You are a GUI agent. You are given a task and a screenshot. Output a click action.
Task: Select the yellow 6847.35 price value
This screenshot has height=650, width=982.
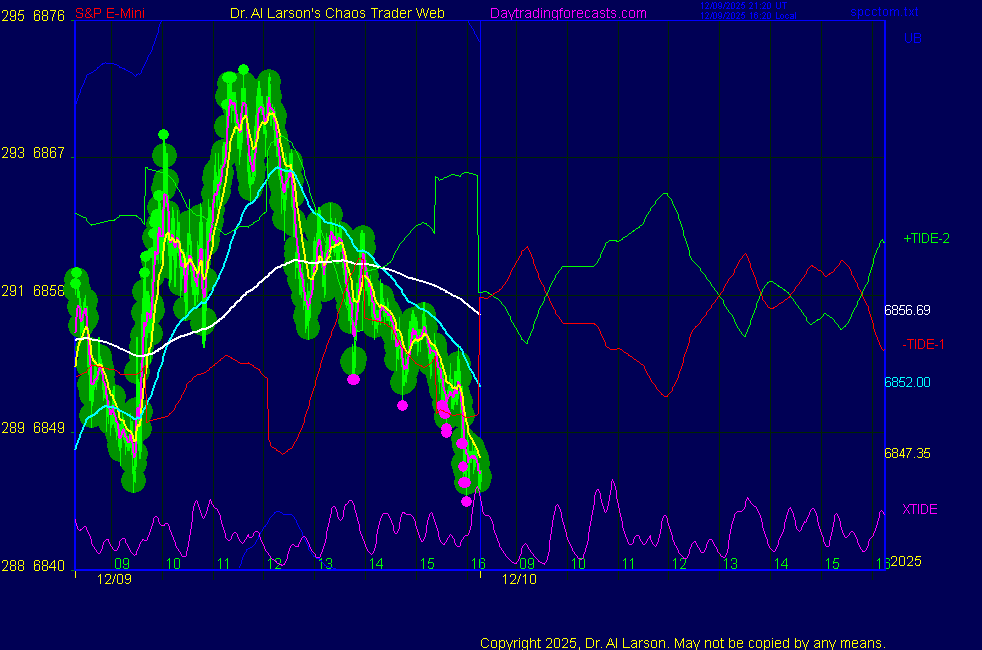pyautogui.click(x=907, y=453)
